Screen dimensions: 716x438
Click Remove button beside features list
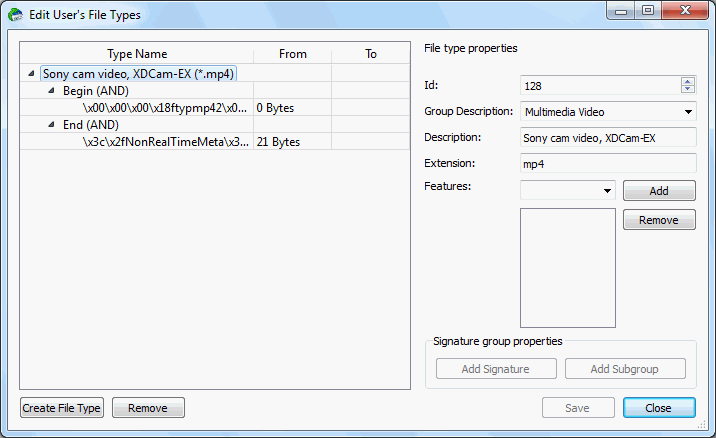659,220
